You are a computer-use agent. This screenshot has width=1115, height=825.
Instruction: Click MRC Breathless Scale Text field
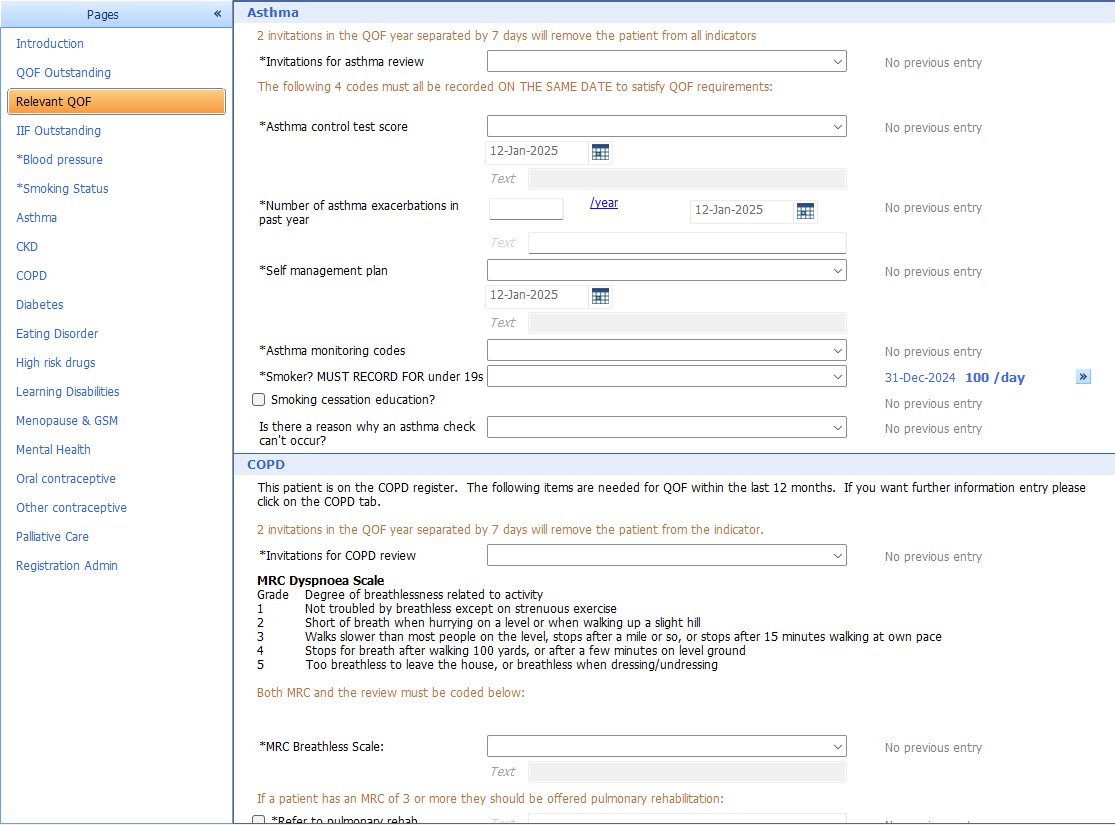(x=687, y=772)
